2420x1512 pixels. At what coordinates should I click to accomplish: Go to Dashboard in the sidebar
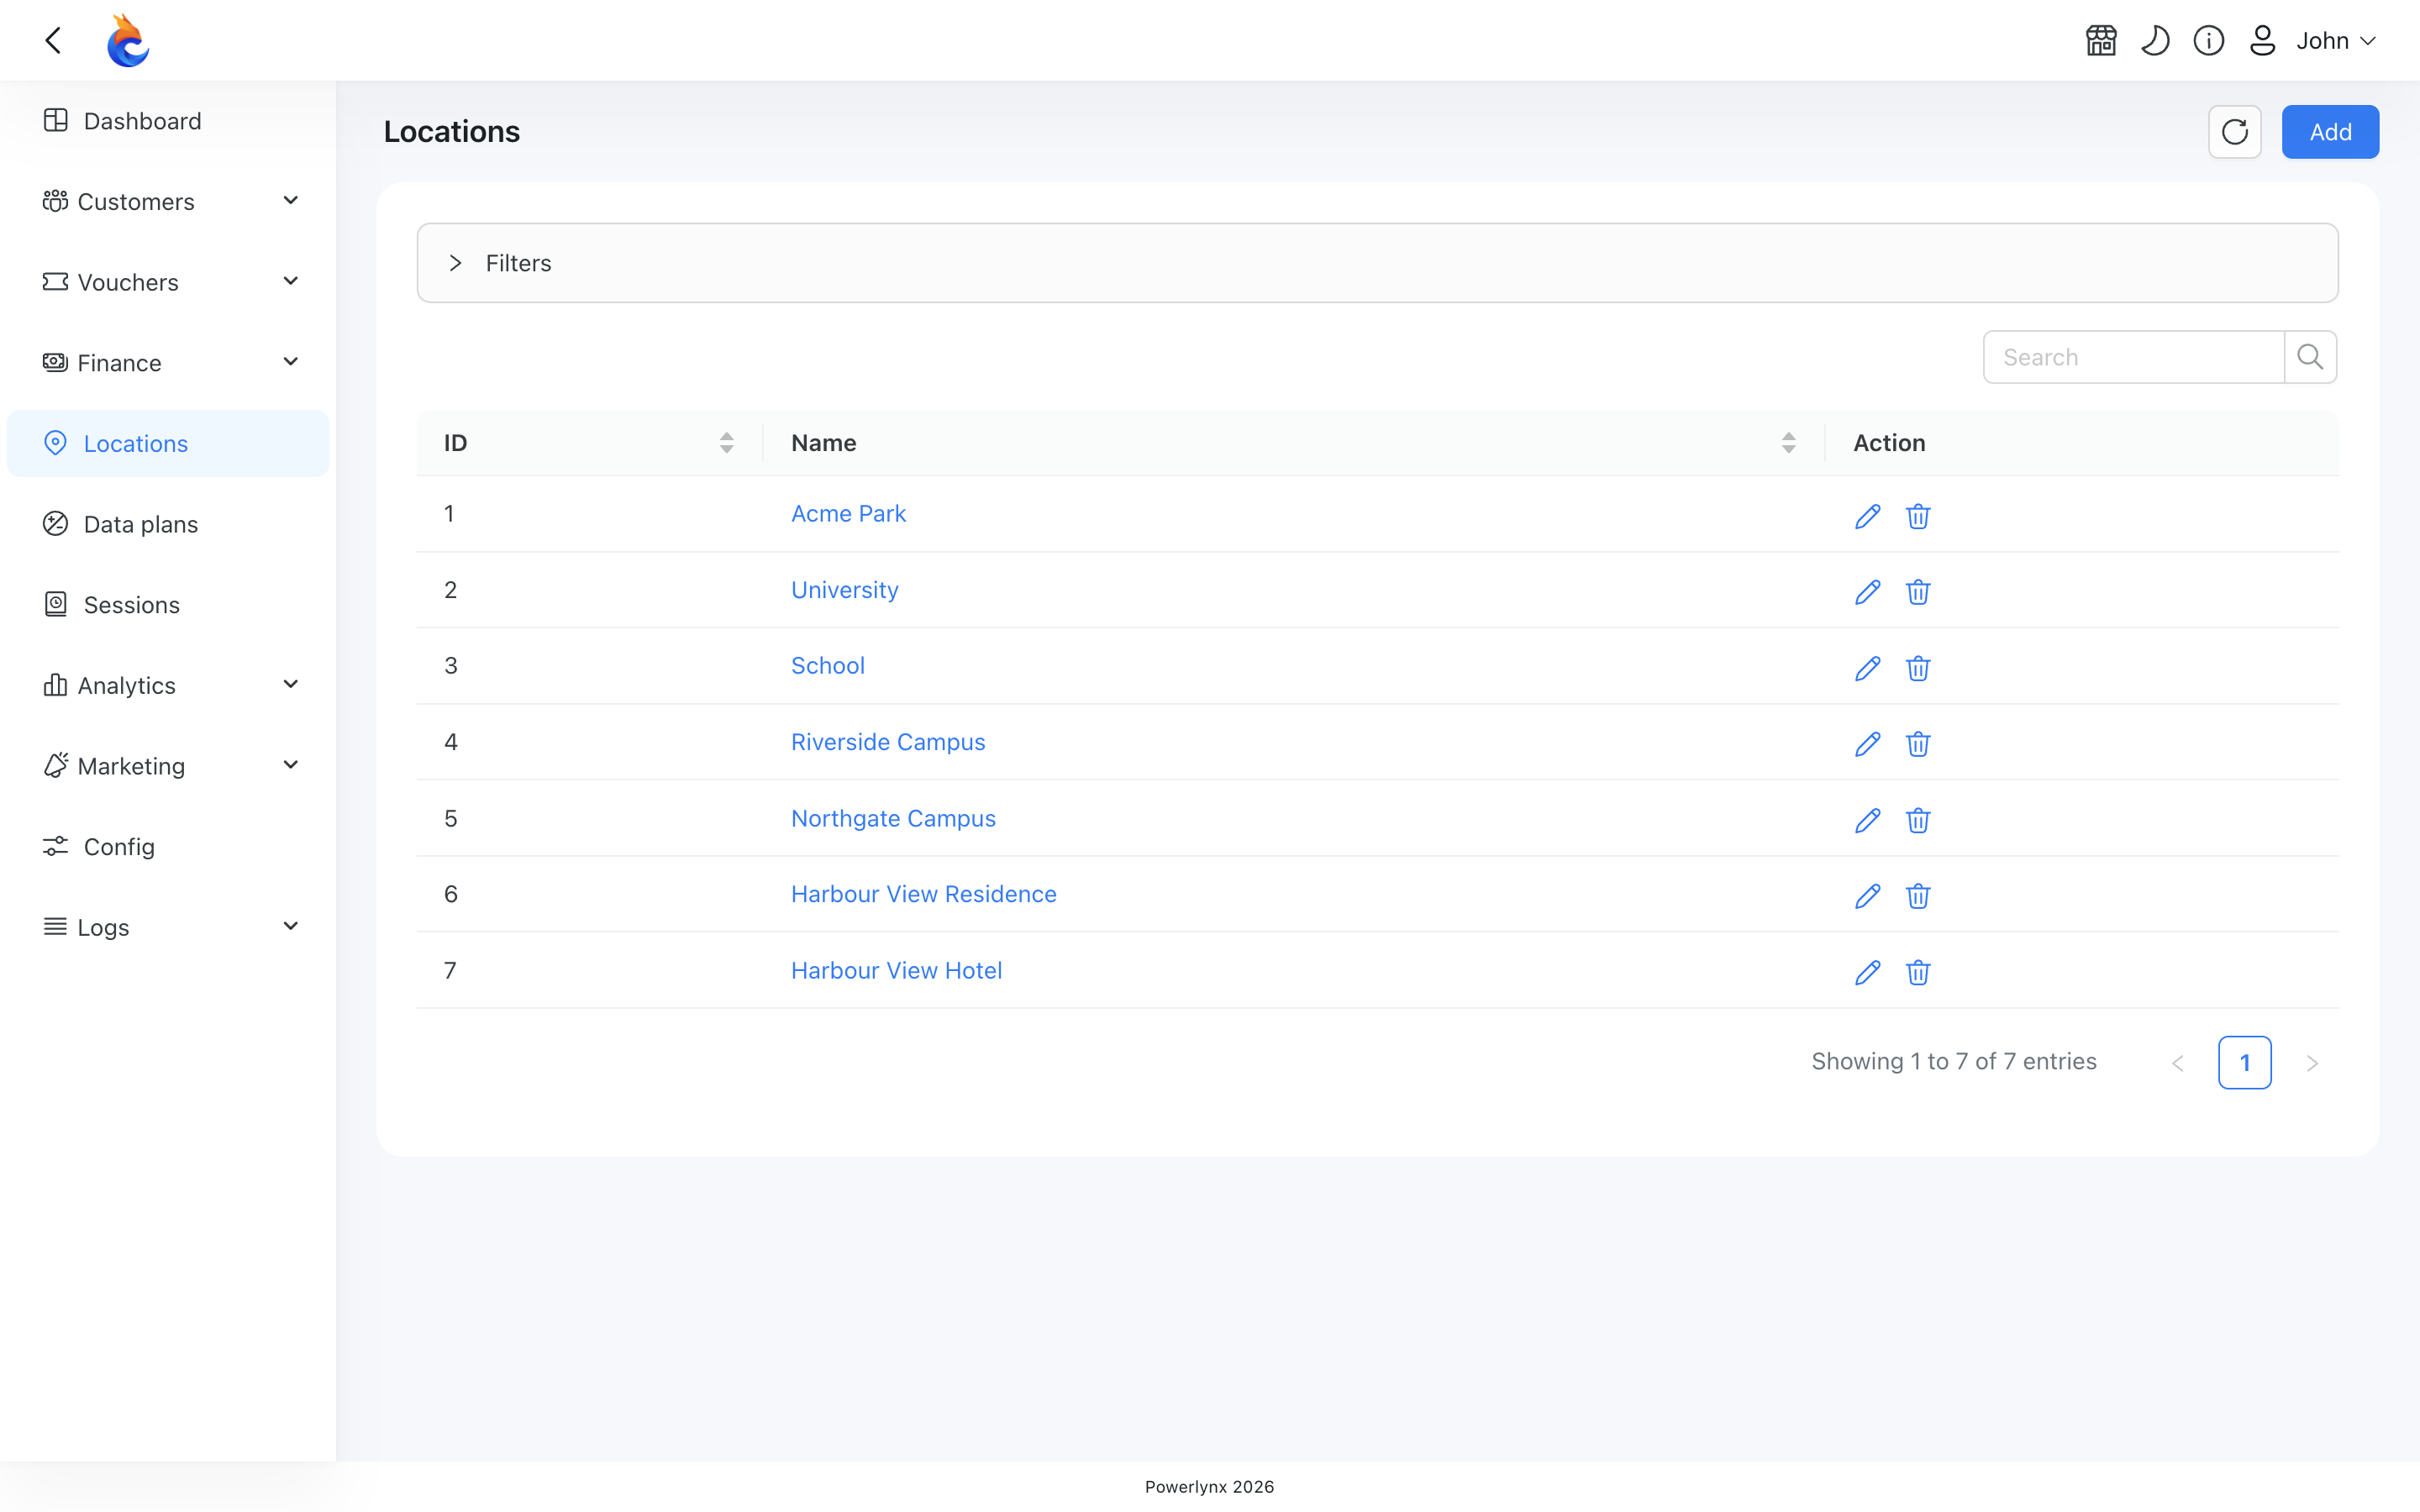coord(168,121)
